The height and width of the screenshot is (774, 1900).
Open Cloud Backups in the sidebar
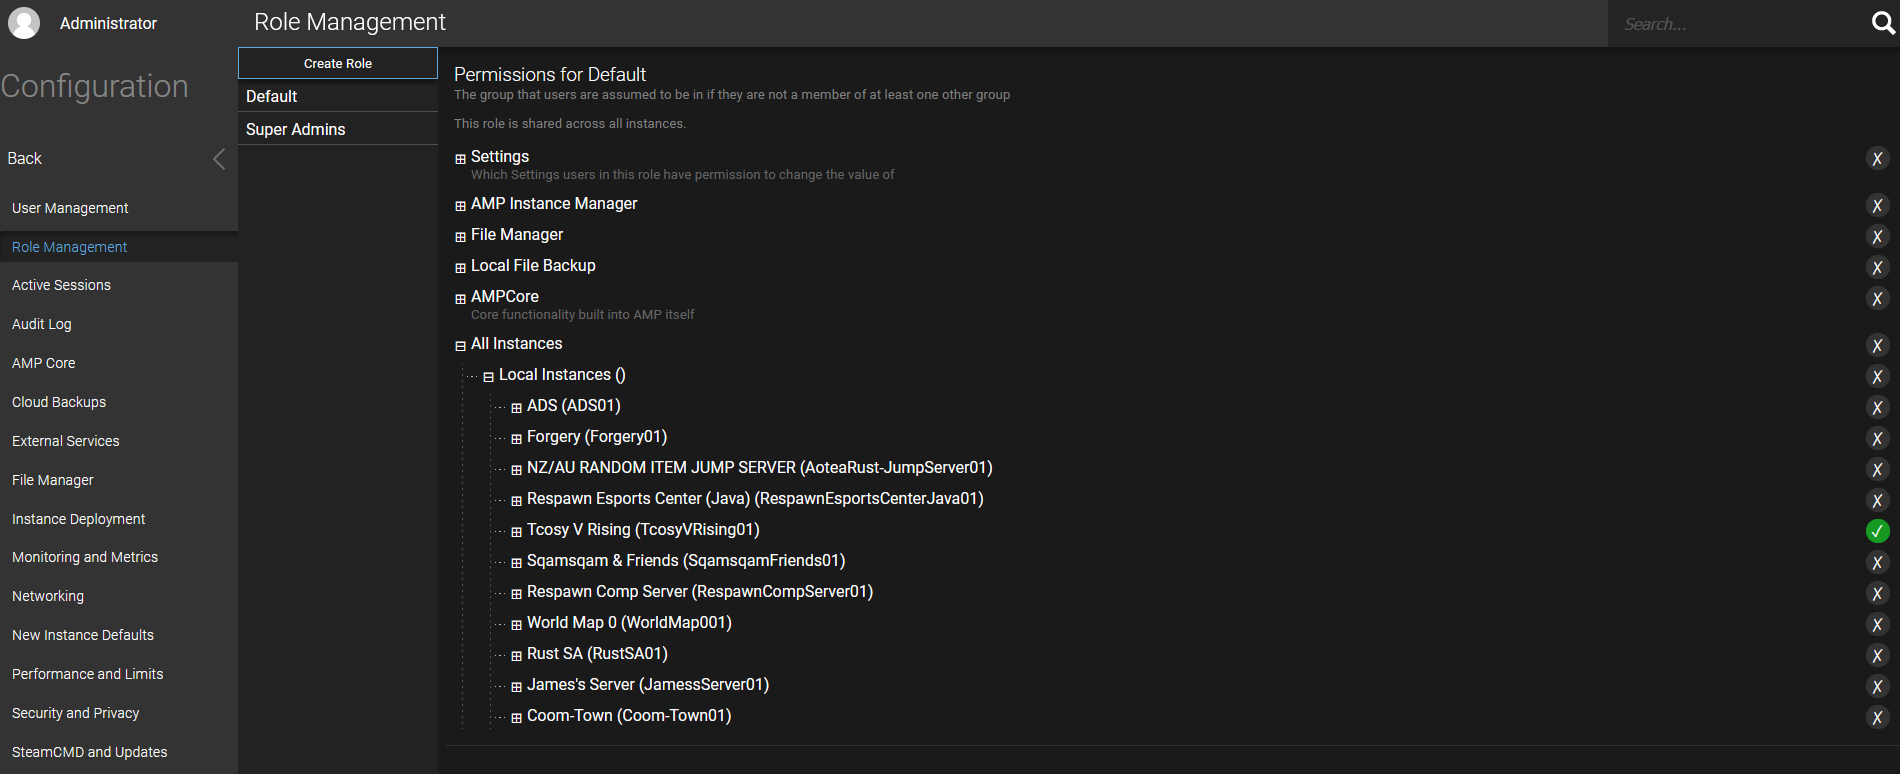[x=119, y=402]
